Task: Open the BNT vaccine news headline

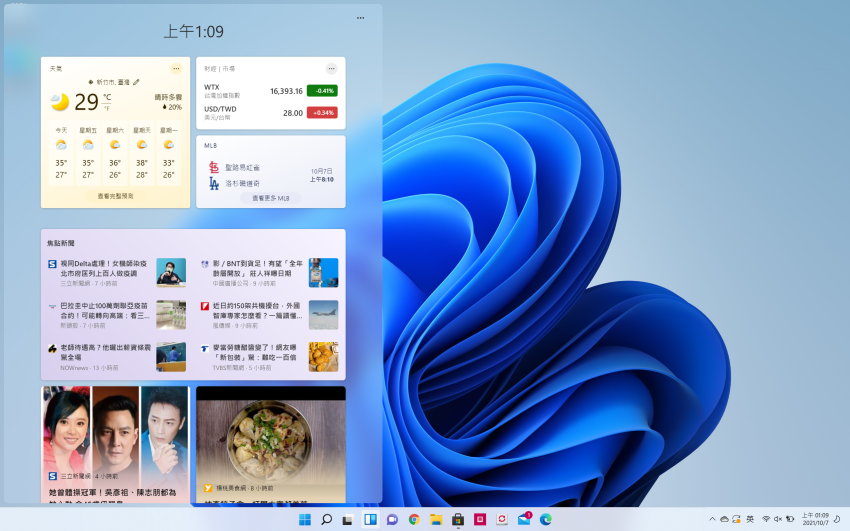Action: click(x=257, y=268)
